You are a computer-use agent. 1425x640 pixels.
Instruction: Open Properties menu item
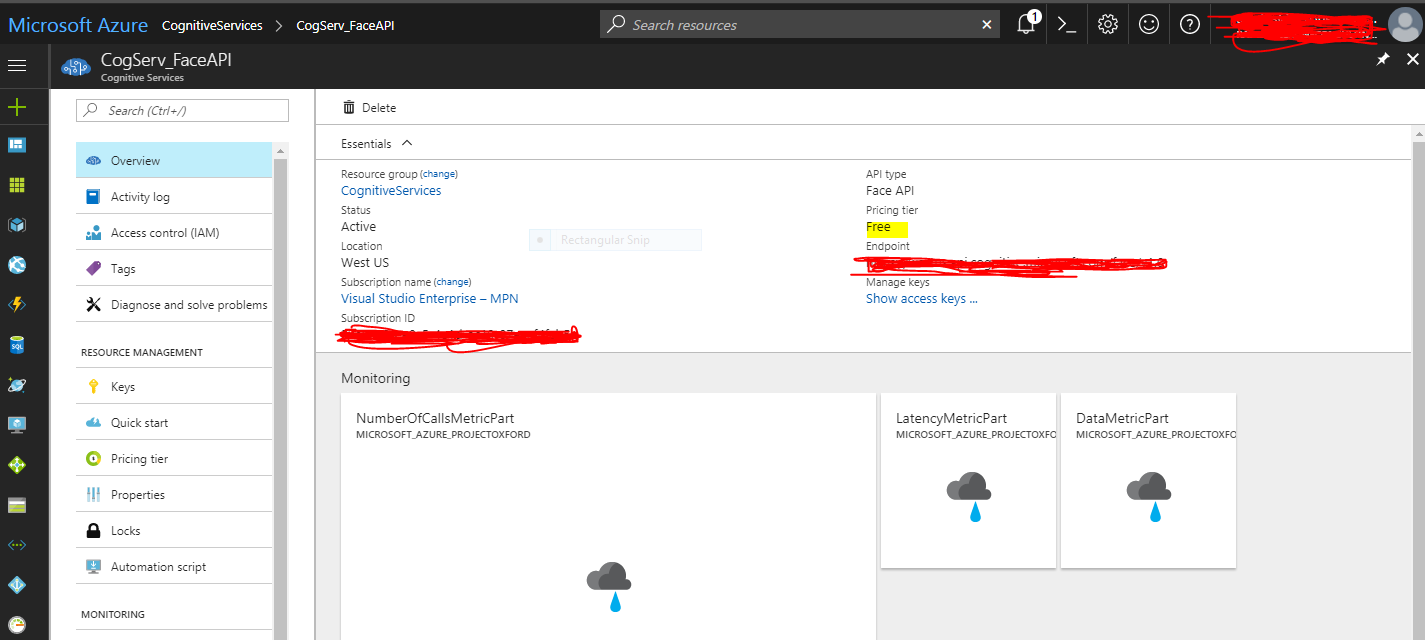pyautogui.click(x=174, y=494)
